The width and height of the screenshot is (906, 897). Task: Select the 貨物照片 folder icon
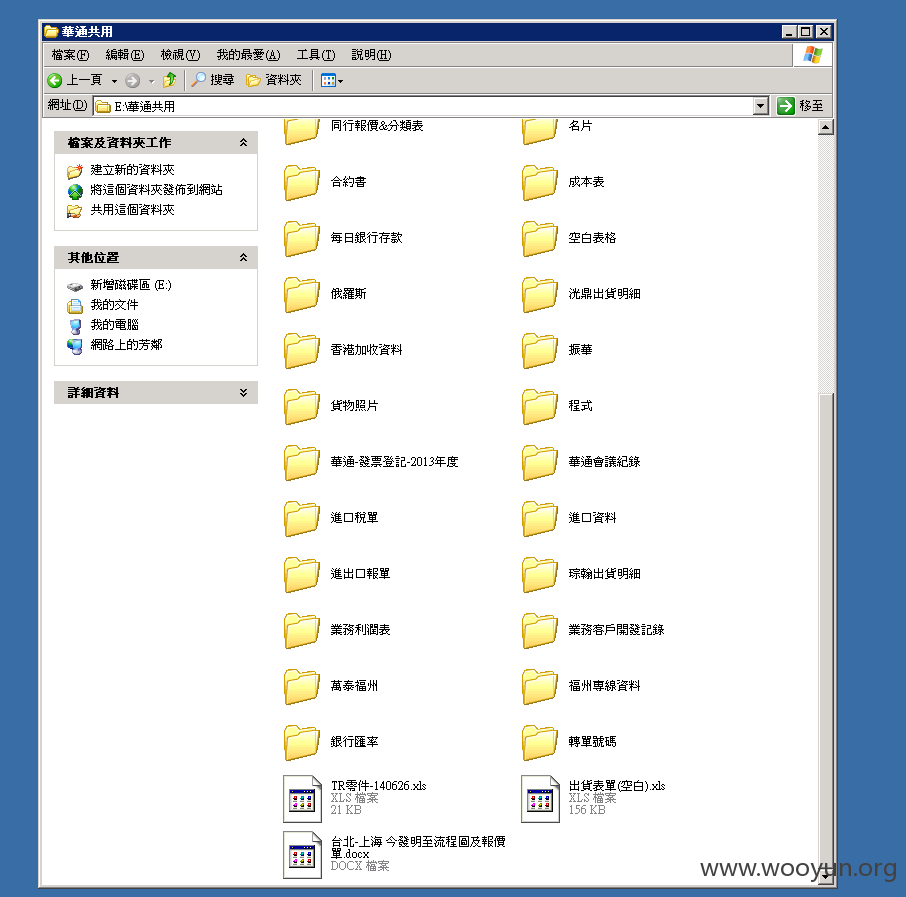tap(302, 406)
